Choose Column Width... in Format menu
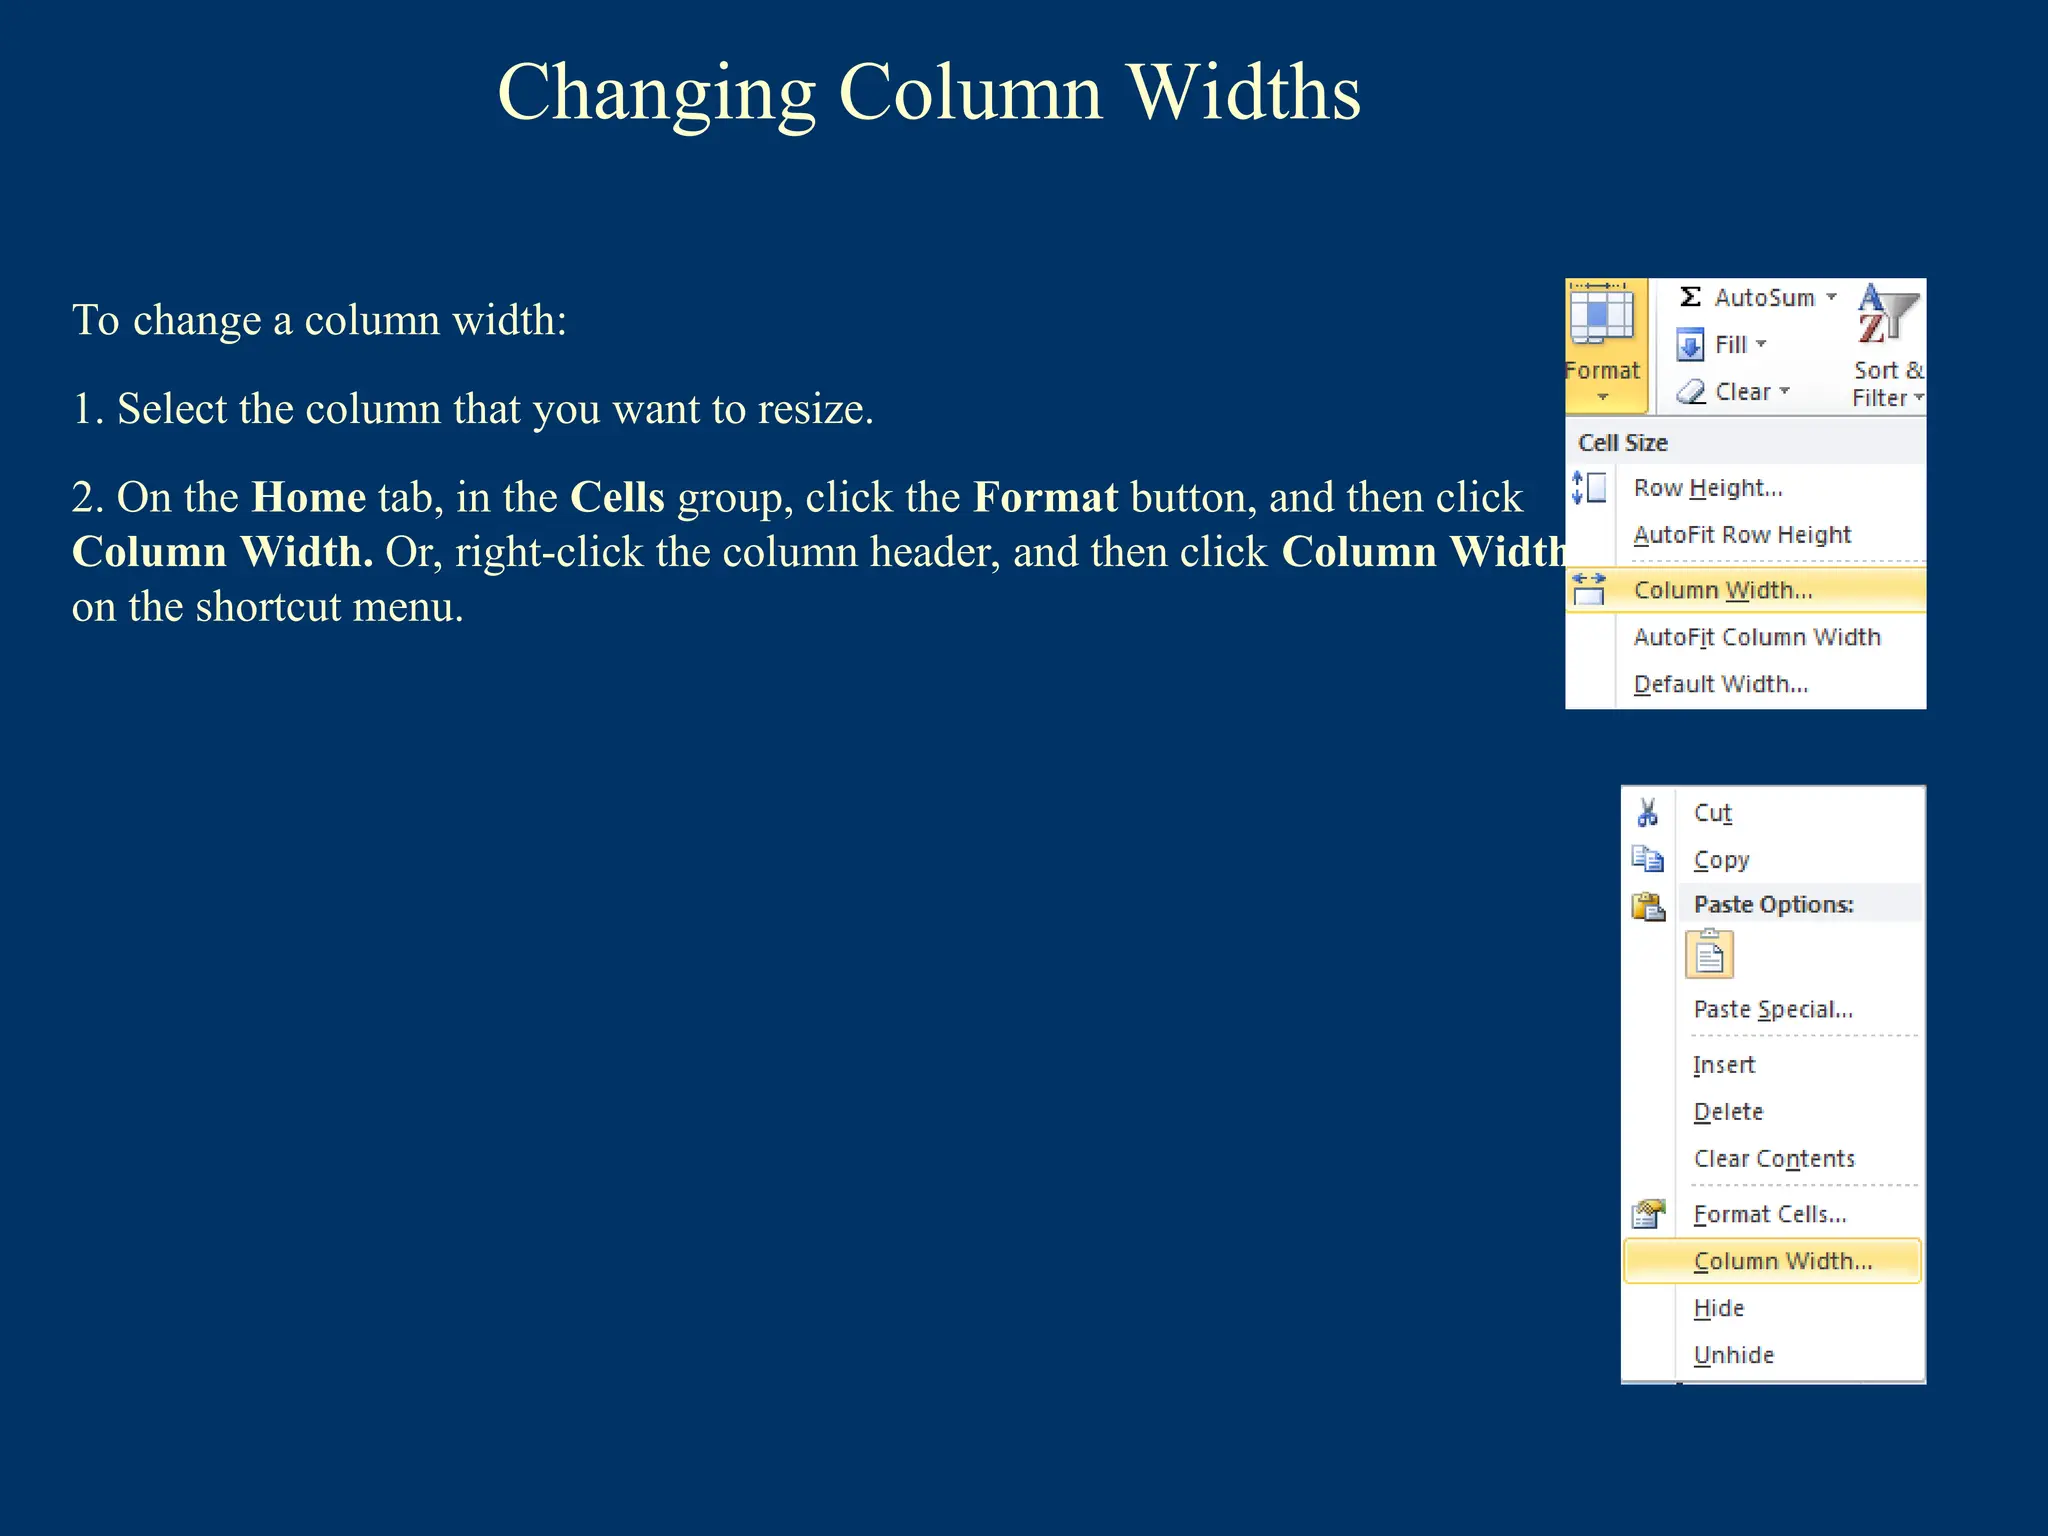Viewport: 2048px width, 1536px height. click(x=1745, y=590)
